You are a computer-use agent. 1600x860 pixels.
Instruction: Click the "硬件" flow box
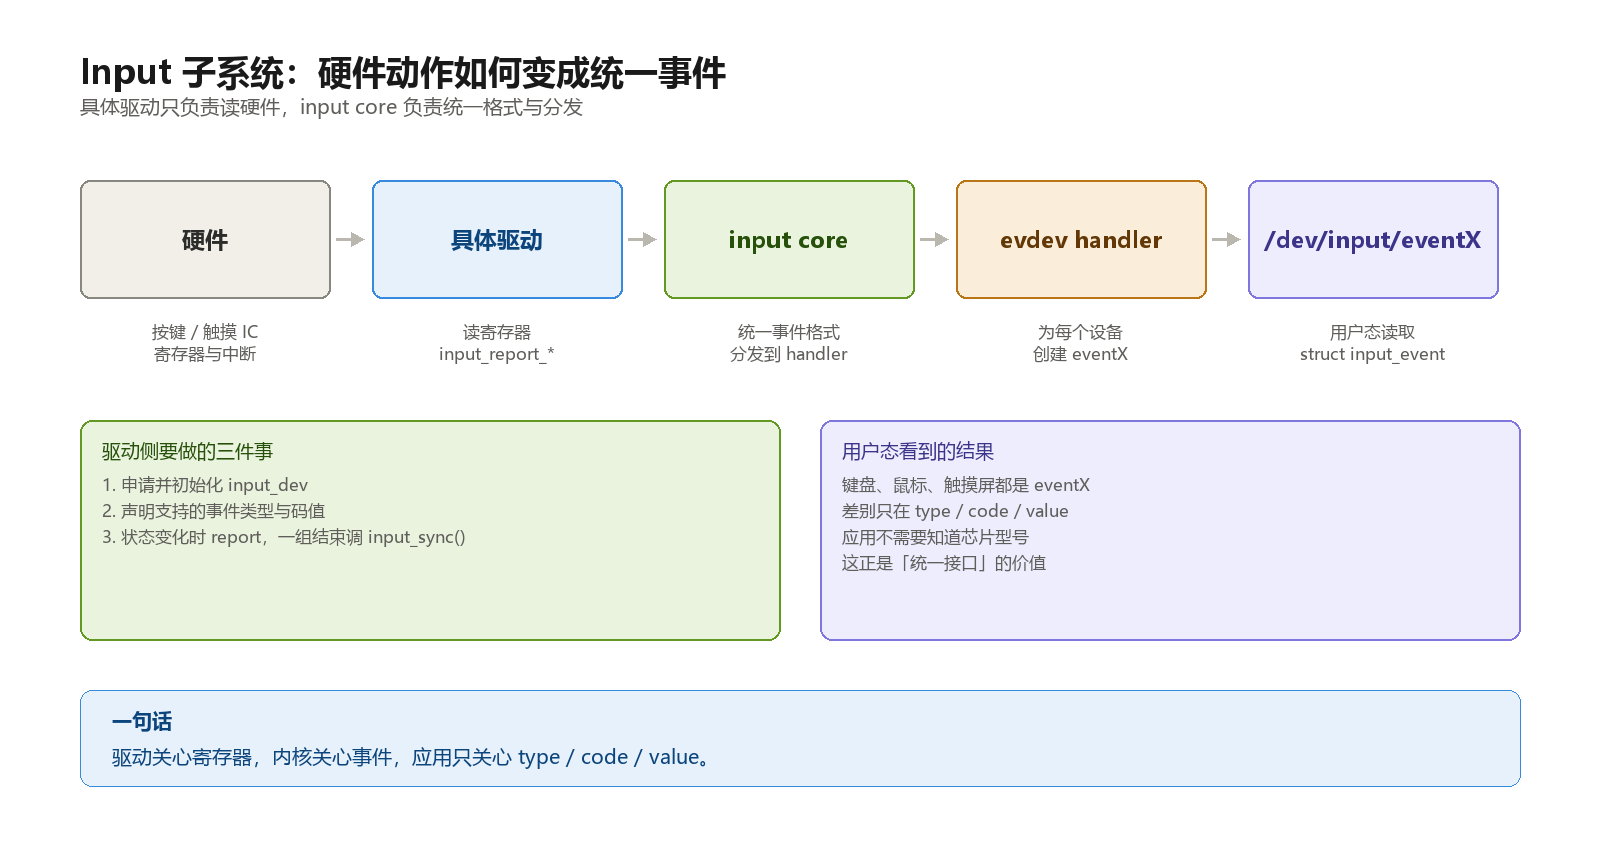[x=205, y=240]
